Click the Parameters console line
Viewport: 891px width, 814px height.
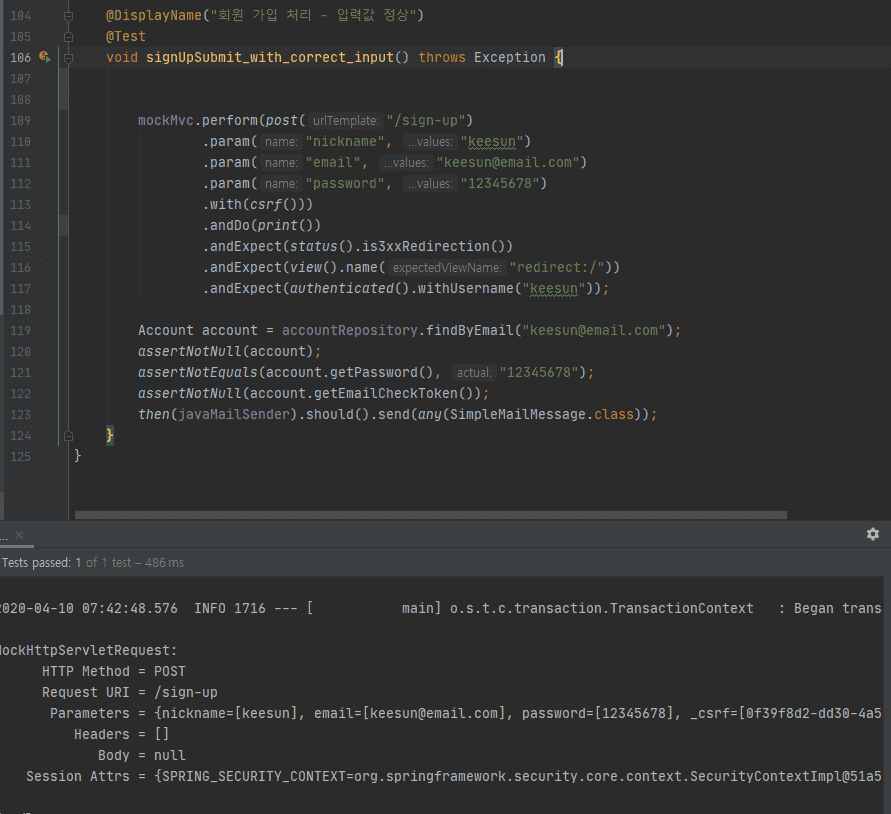[465, 713]
